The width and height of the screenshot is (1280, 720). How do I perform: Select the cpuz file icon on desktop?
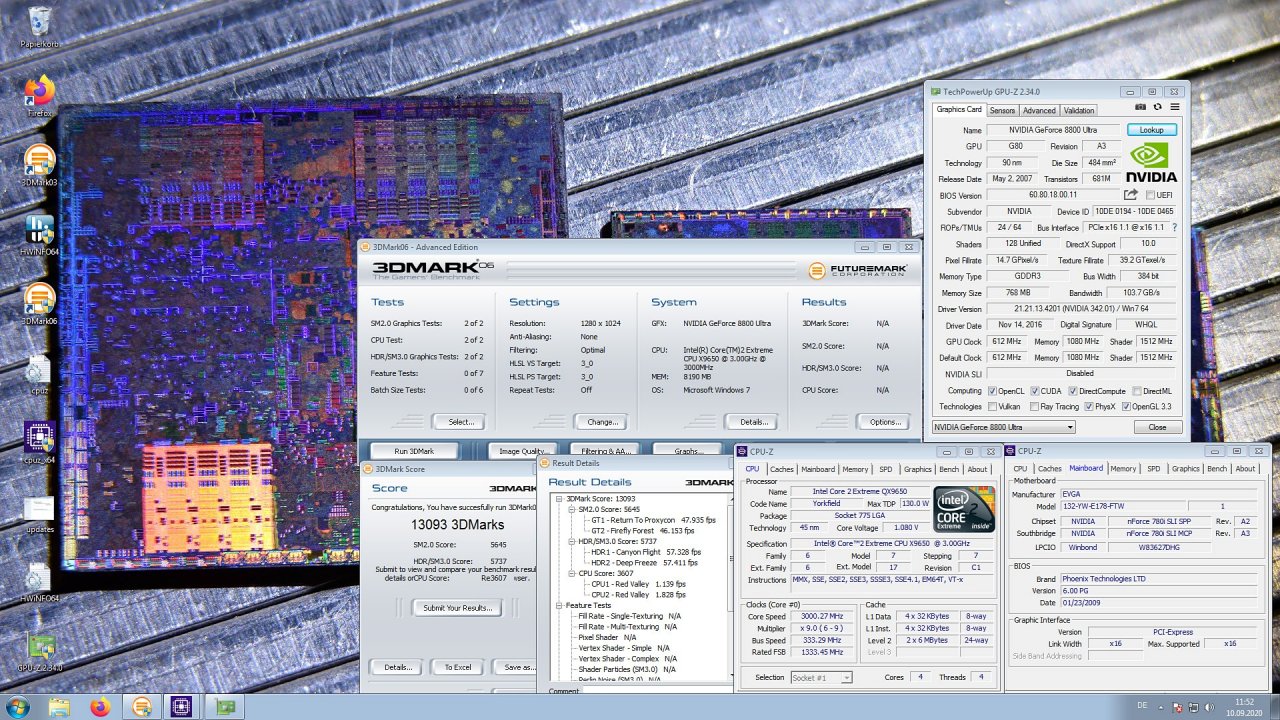click(40, 372)
